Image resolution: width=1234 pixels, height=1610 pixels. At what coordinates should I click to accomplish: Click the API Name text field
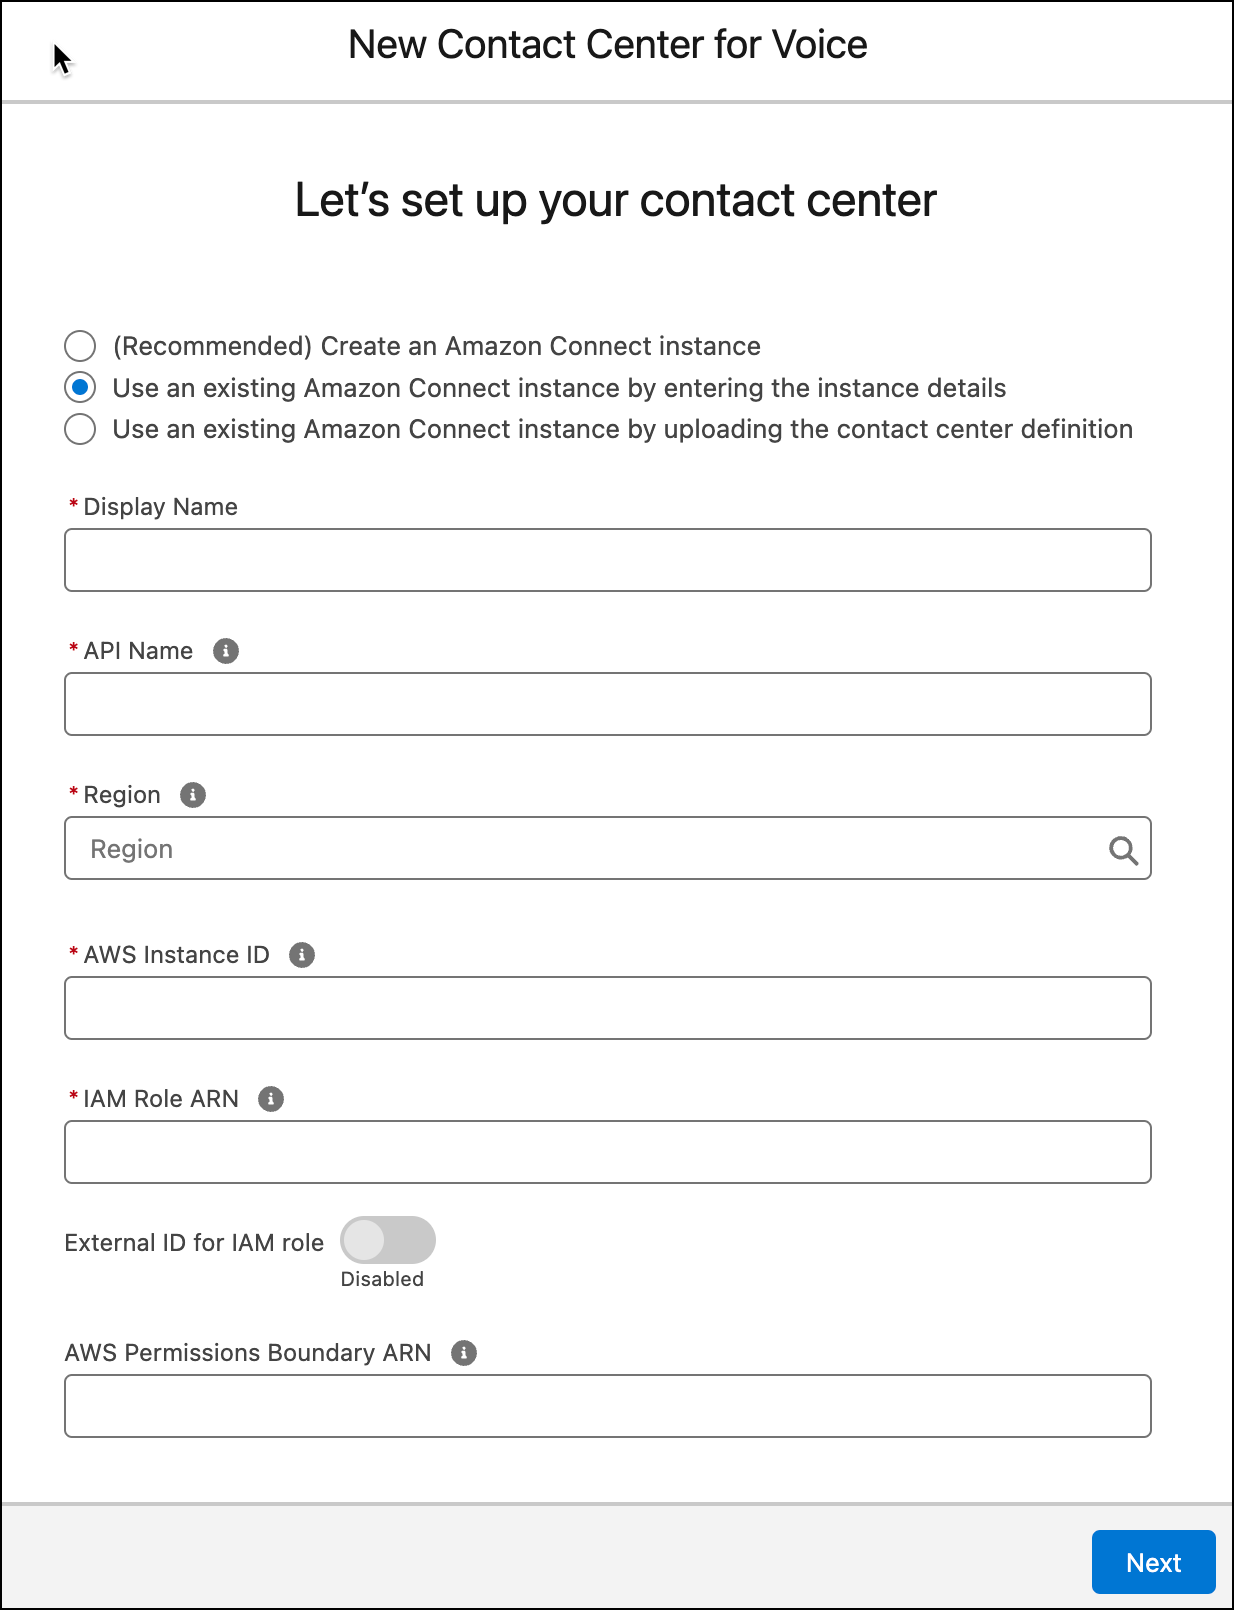pos(607,704)
